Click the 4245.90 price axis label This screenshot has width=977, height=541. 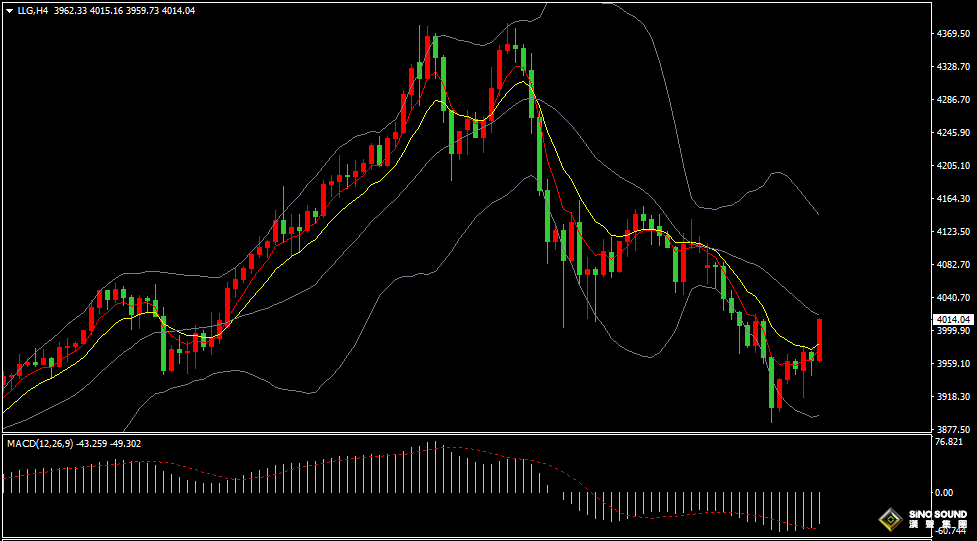point(953,133)
